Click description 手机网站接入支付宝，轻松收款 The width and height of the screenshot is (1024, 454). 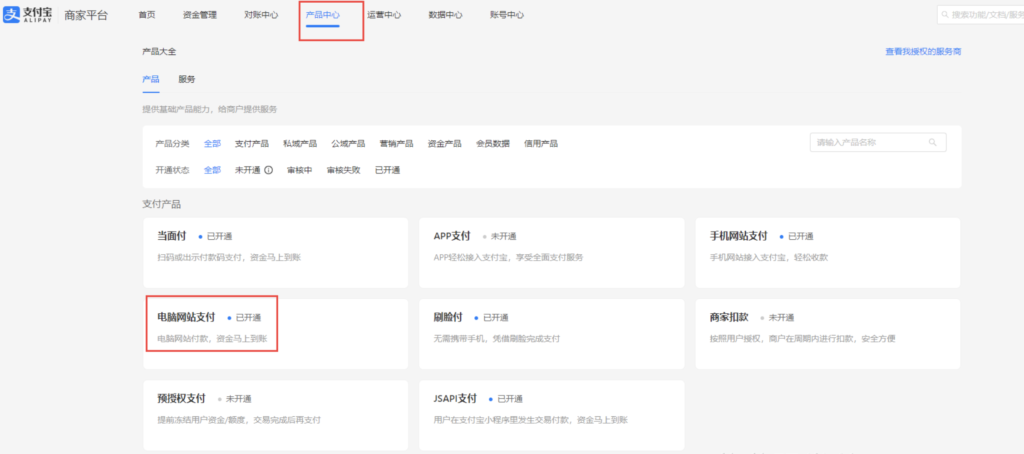(x=769, y=257)
